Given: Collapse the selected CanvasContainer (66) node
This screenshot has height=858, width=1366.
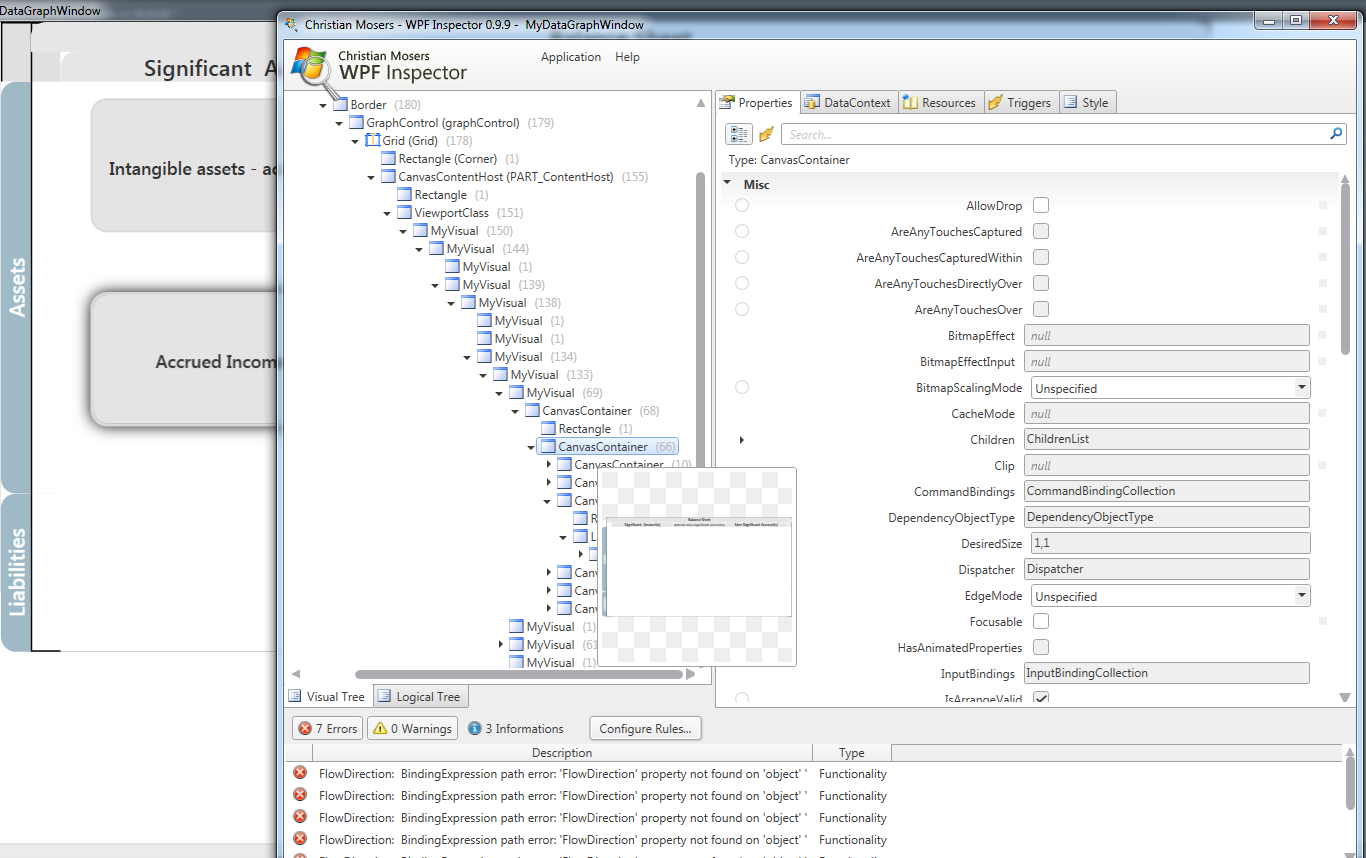Looking at the screenshot, I should [531, 447].
